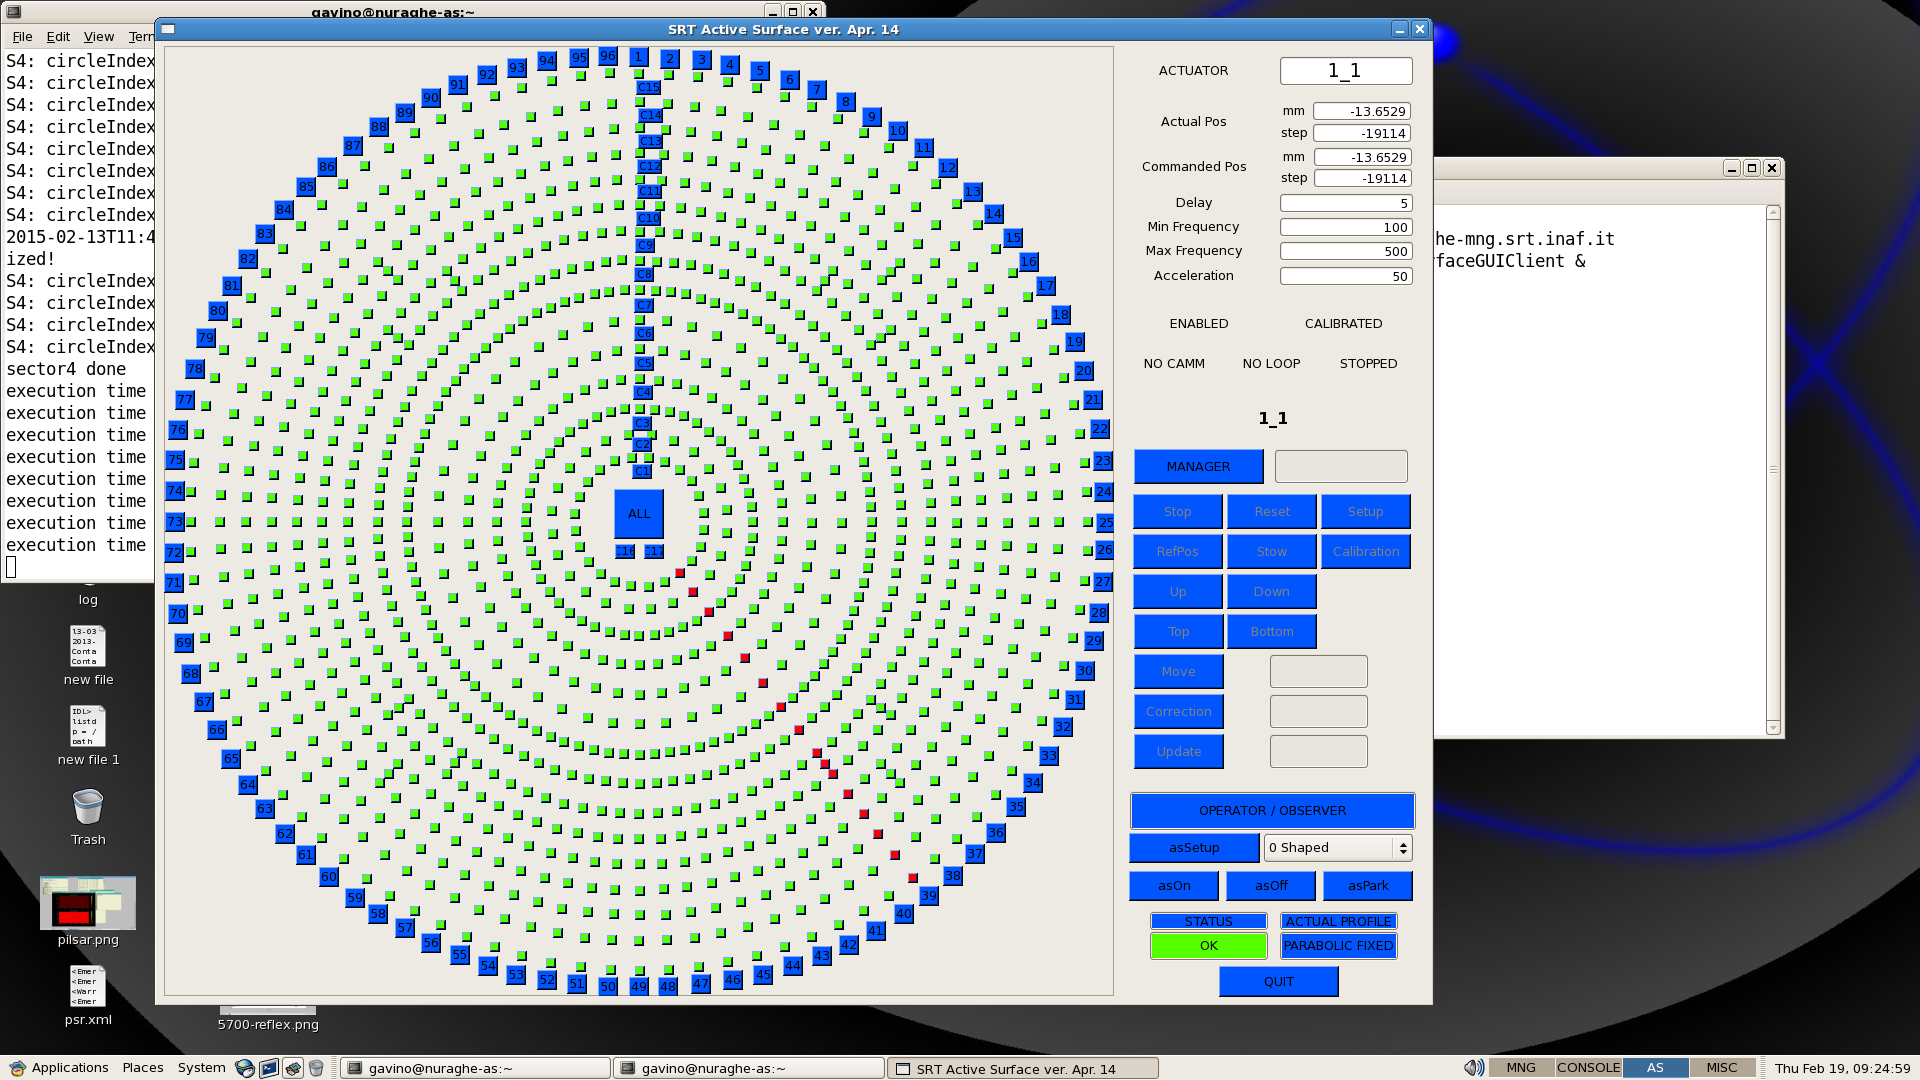This screenshot has height=1080, width=1920.
Task: Select sector 49 radial button
Action: coord(639,986)
